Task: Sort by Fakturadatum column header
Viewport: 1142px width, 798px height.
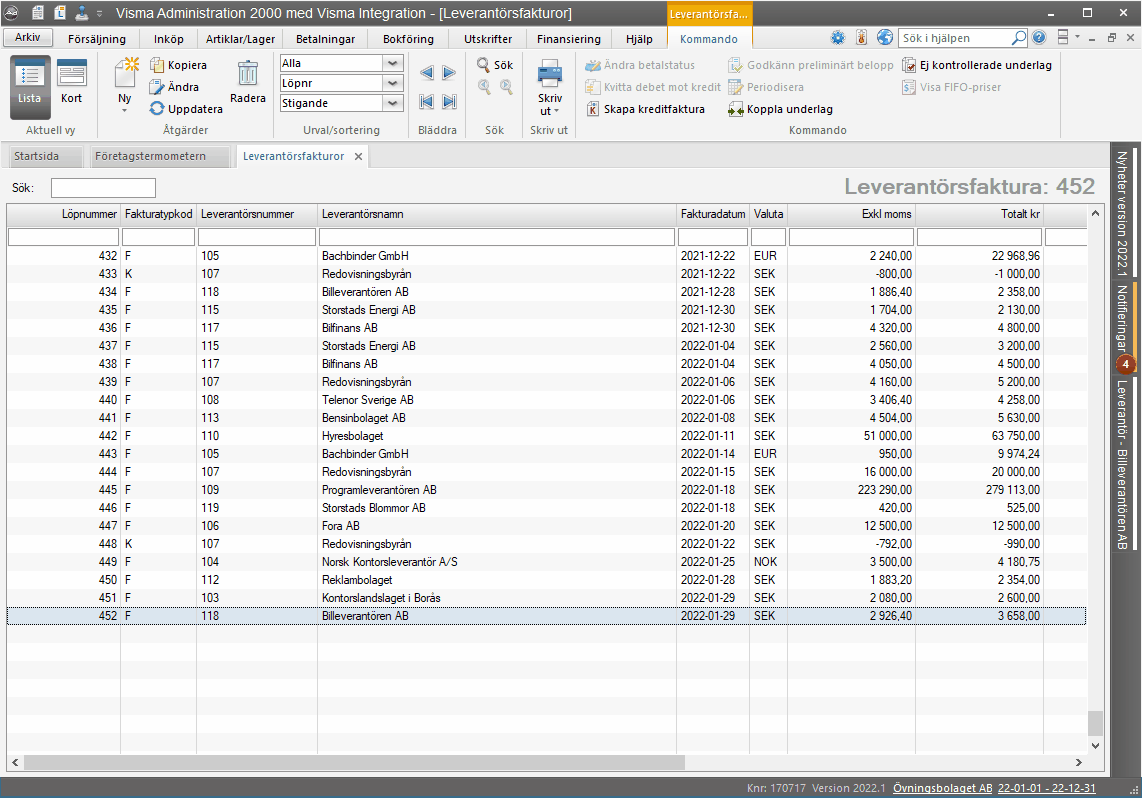Action: (x=713, y=214)
